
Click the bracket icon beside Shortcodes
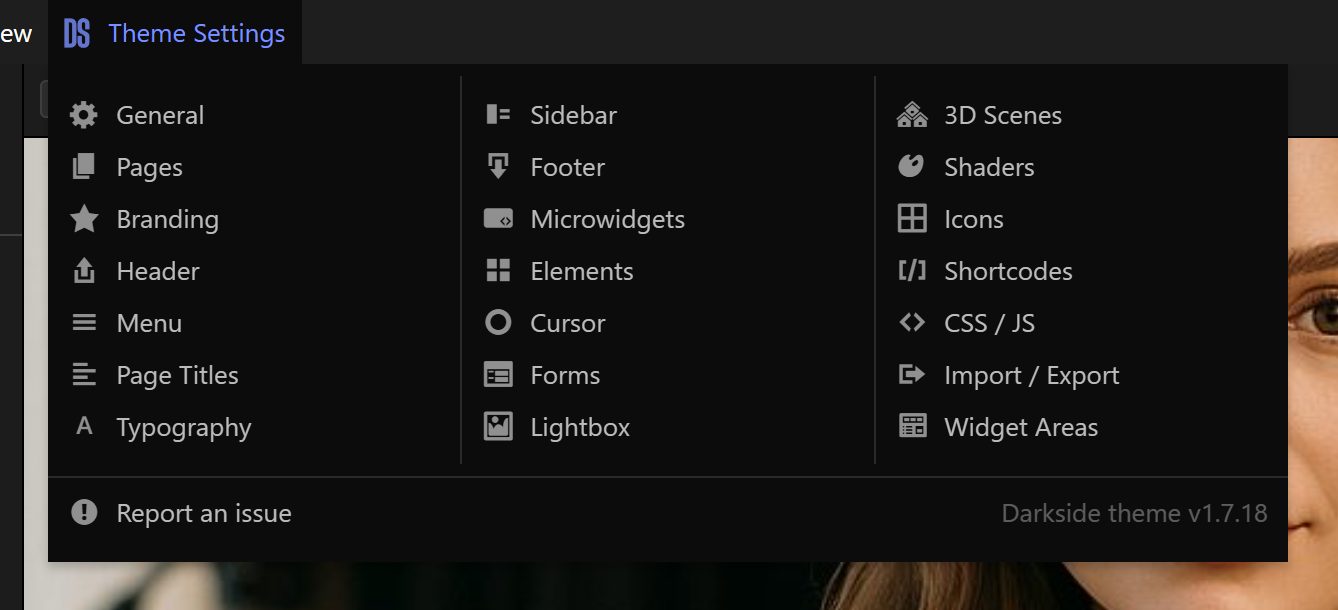coord(912,271)
